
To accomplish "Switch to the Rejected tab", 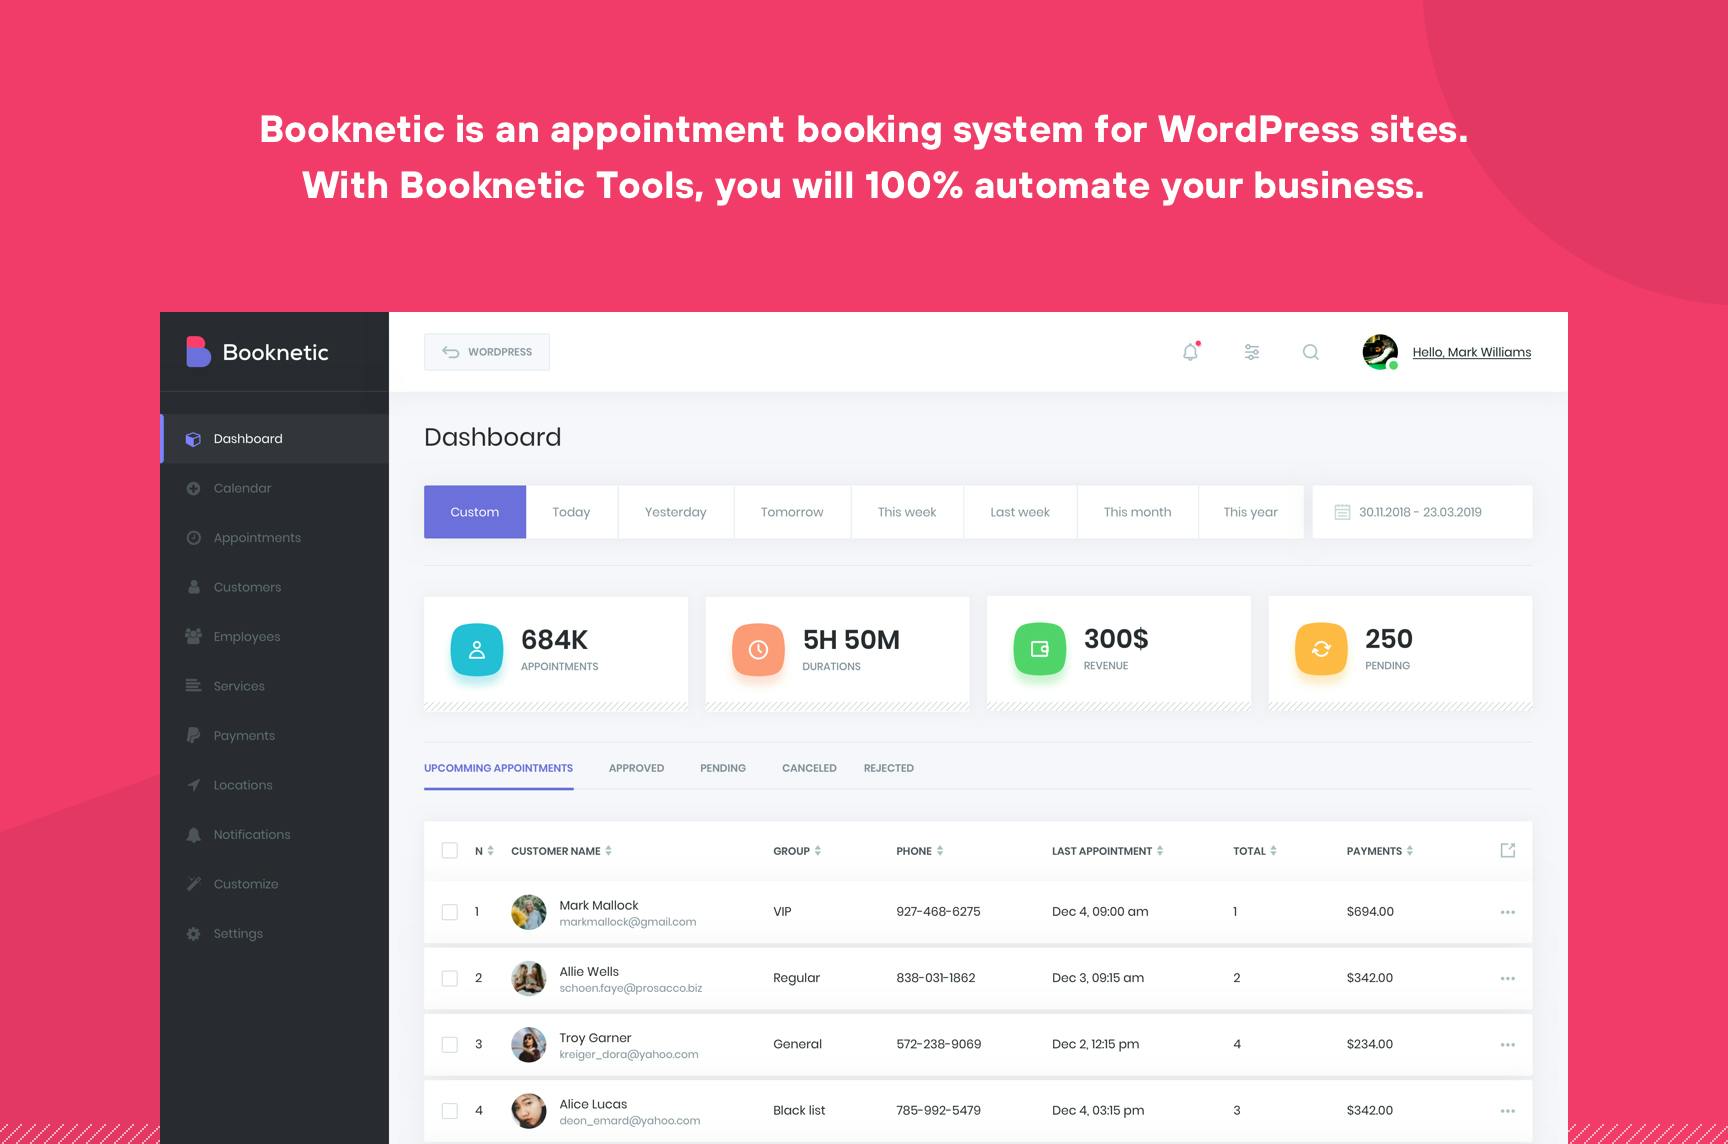I will [889, 768].
